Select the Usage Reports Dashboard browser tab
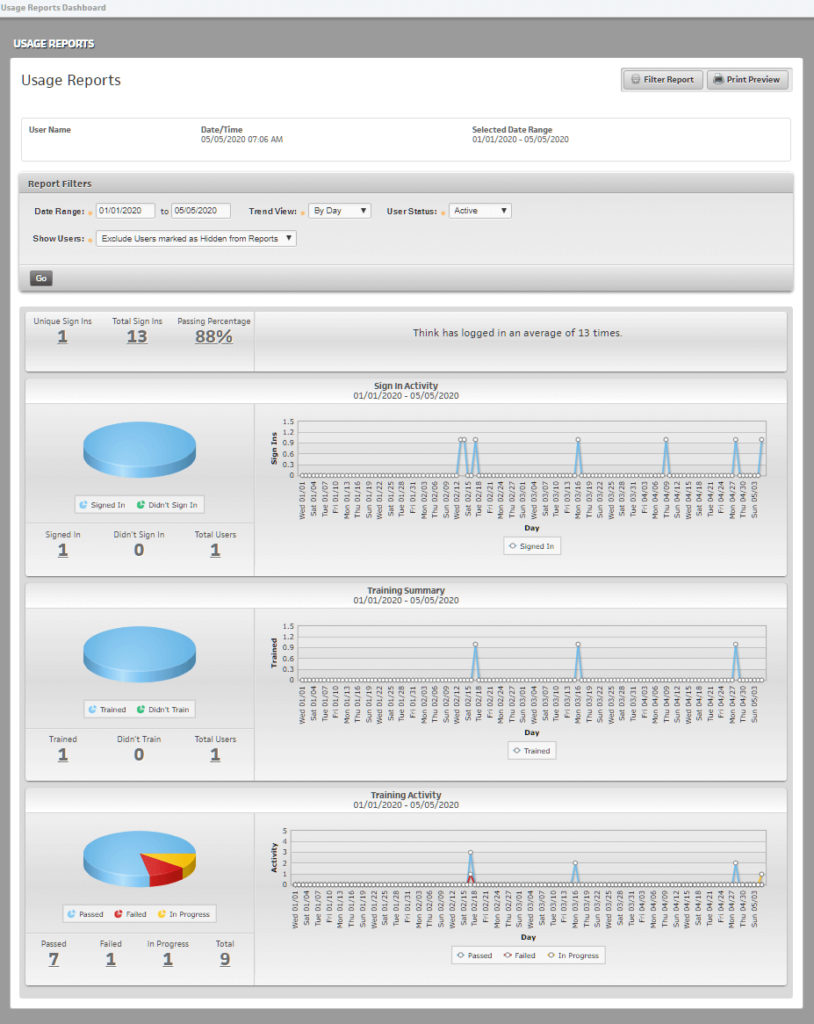The image size is (814, 1024). point(55,7)
